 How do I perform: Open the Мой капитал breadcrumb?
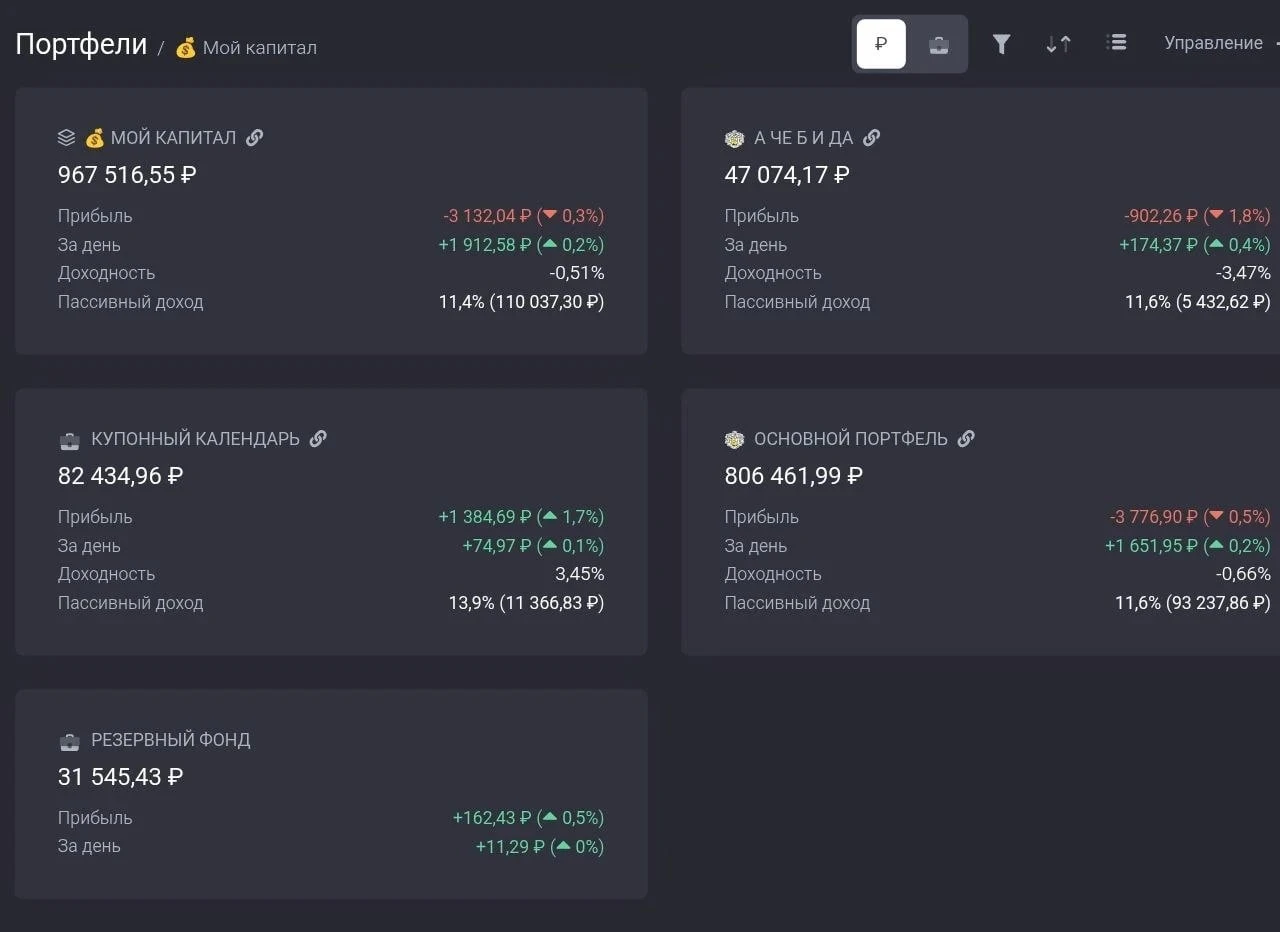tap(246, 47)
